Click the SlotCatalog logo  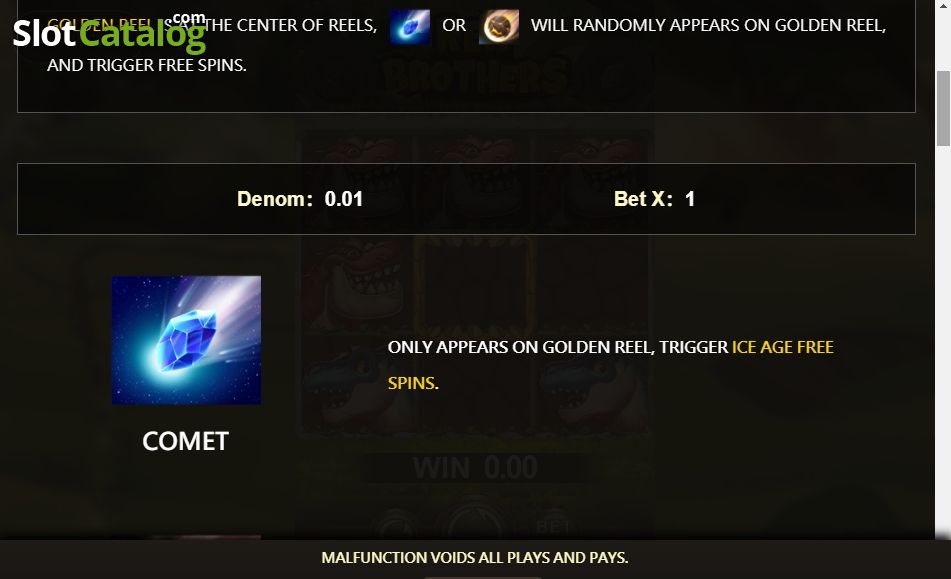[109, 32]
